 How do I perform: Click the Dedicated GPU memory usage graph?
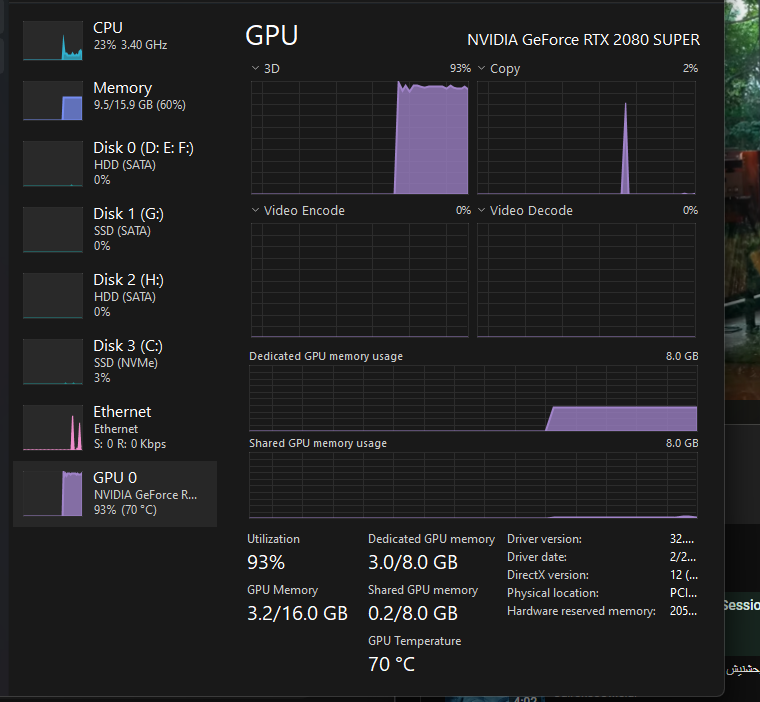point(473,398)
